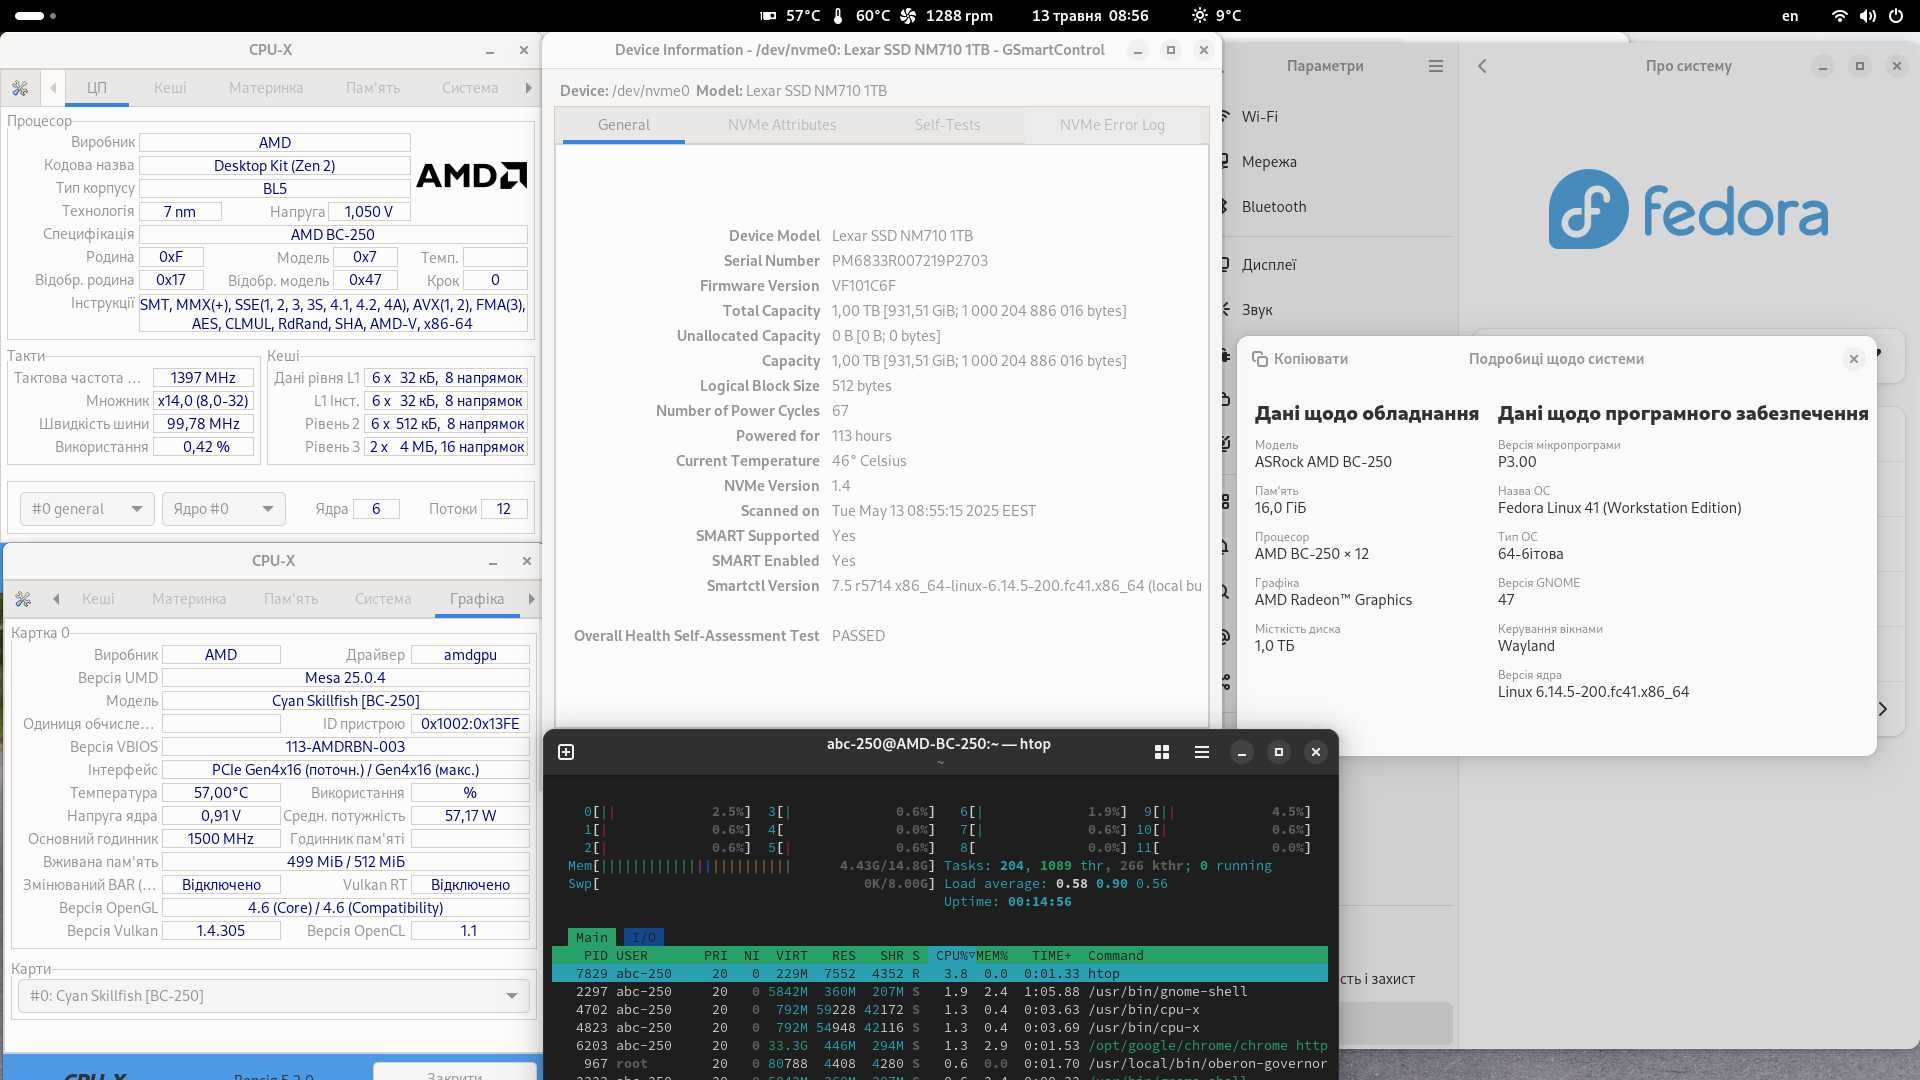Image resolution: width=1920 pixels, height=1080 pixels.
Task: Open the Cyan Skillfish card dropdown
Action: (x=274, y=996)
